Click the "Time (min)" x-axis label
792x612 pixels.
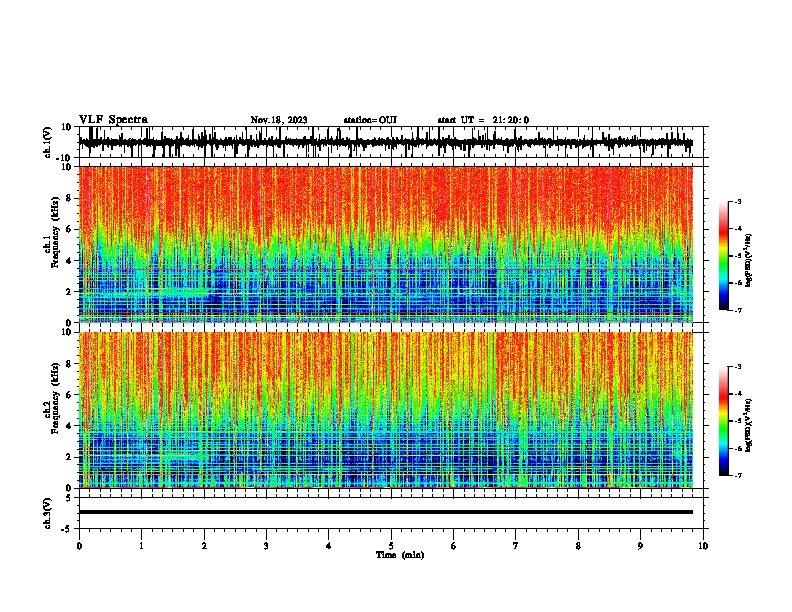coord(400,555)
